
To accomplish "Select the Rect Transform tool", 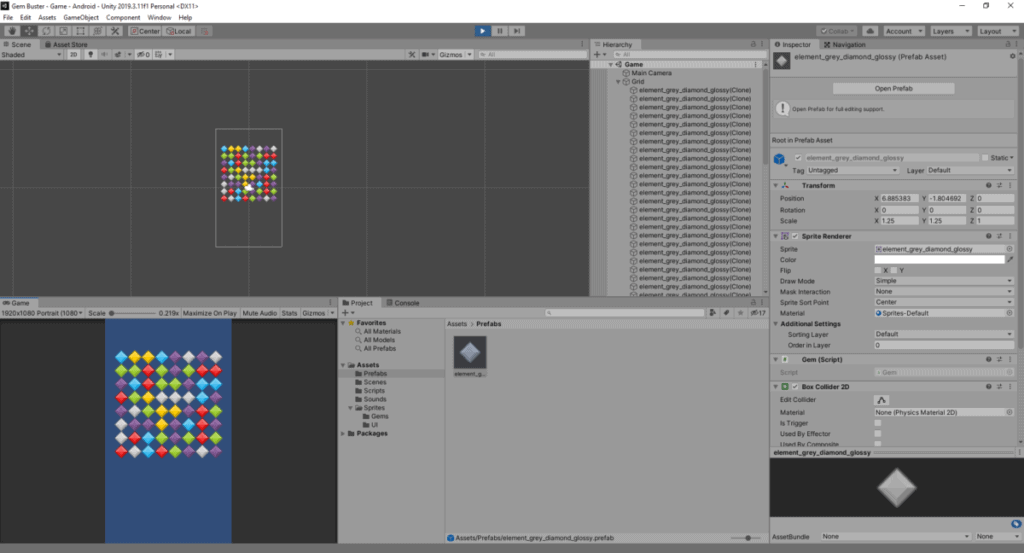I will pyautogui.click(x=80, y=31).
